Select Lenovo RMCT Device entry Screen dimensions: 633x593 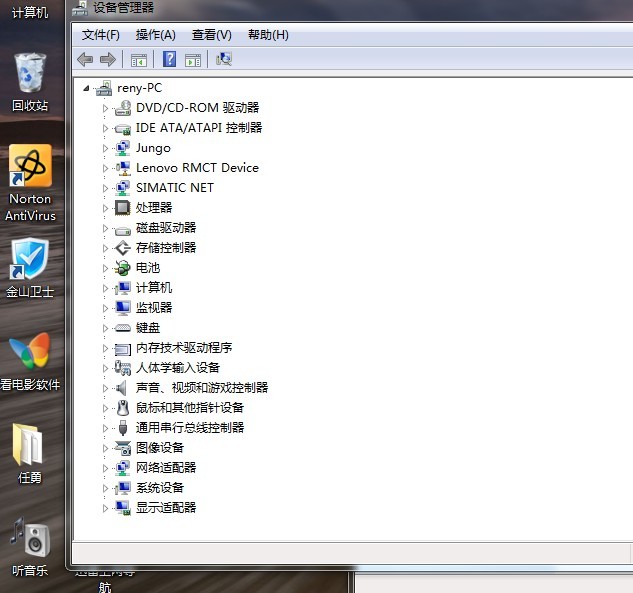click(x=197, y=168)
